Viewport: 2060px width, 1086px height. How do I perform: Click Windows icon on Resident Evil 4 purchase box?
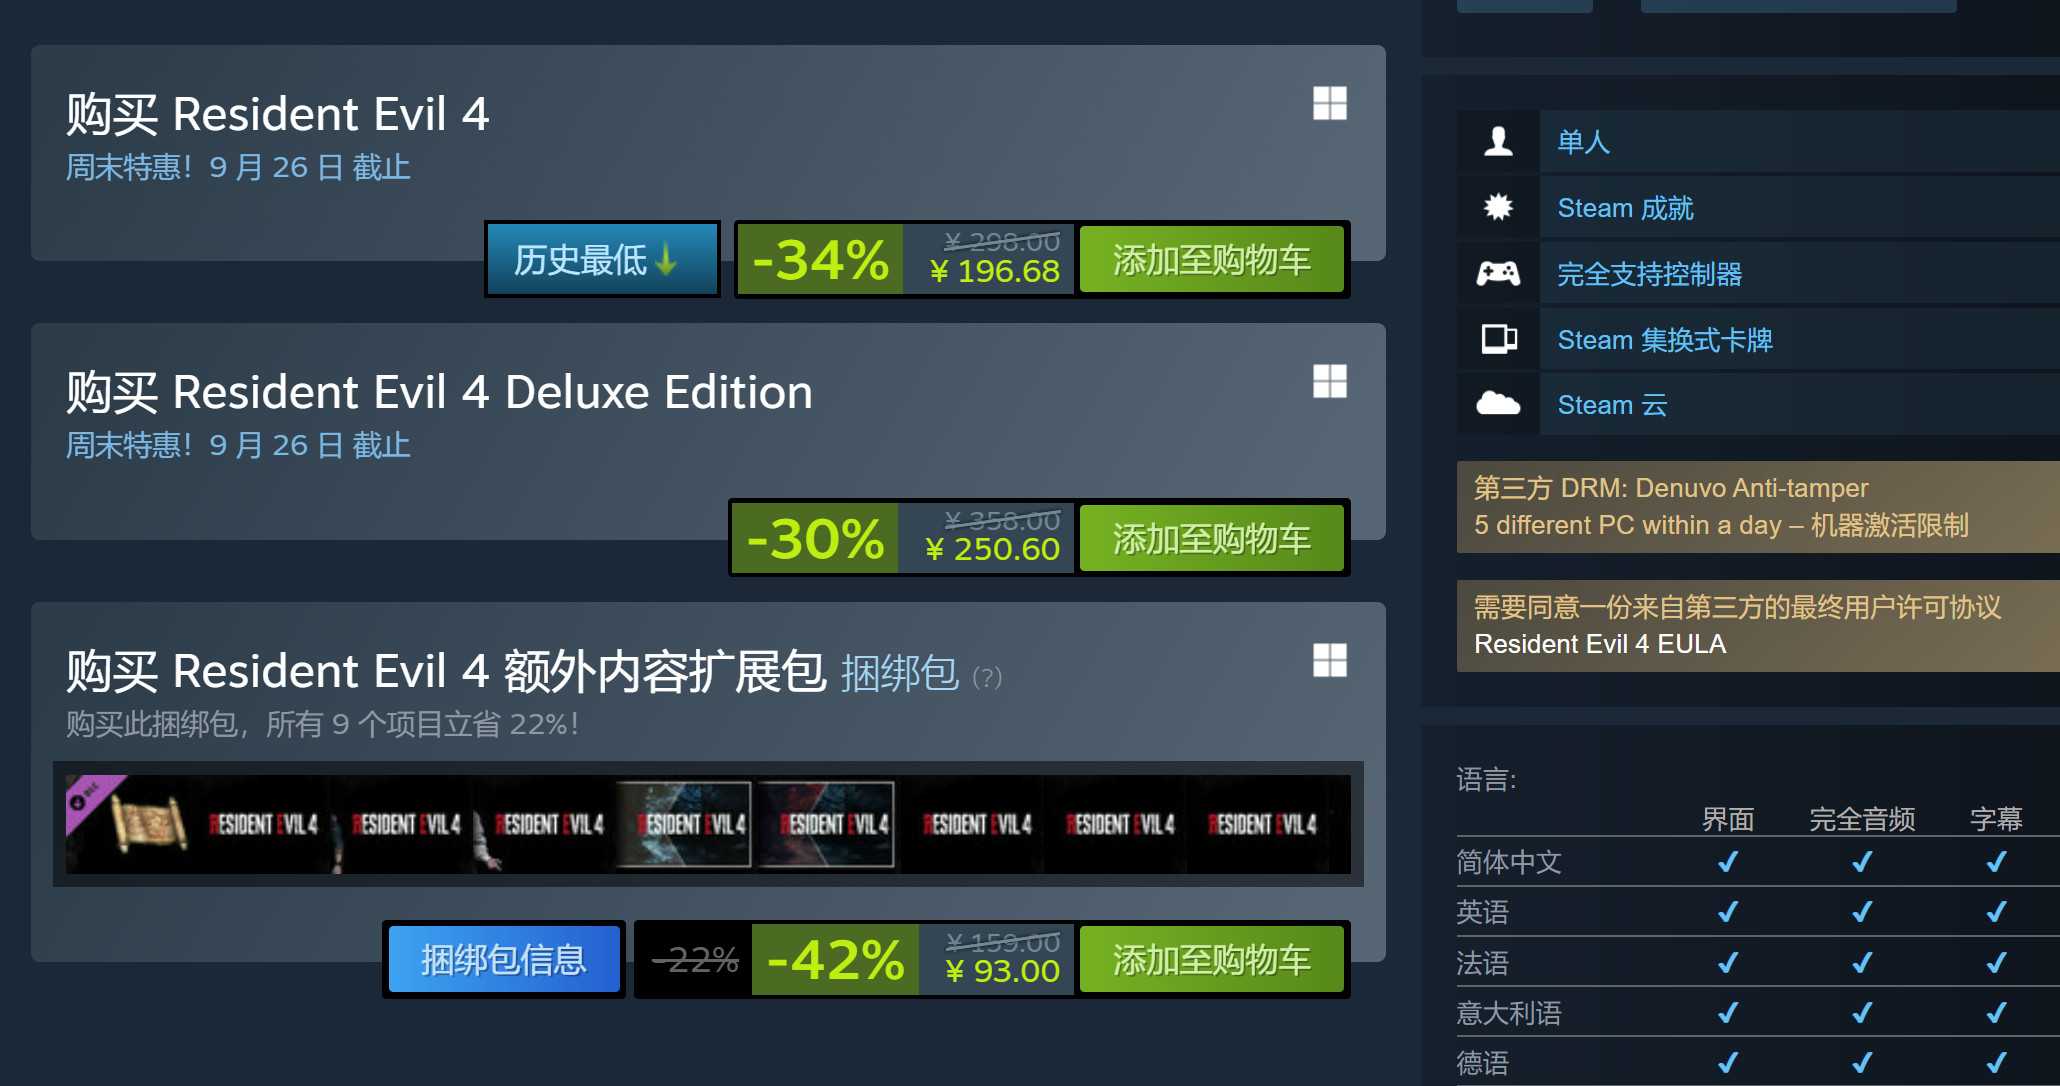point(1330,103)
